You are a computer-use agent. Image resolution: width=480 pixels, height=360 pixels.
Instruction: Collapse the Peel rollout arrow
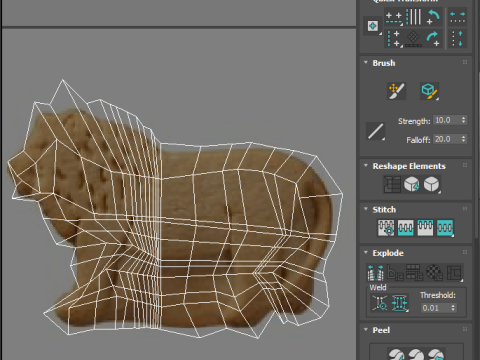pos(366,329)
